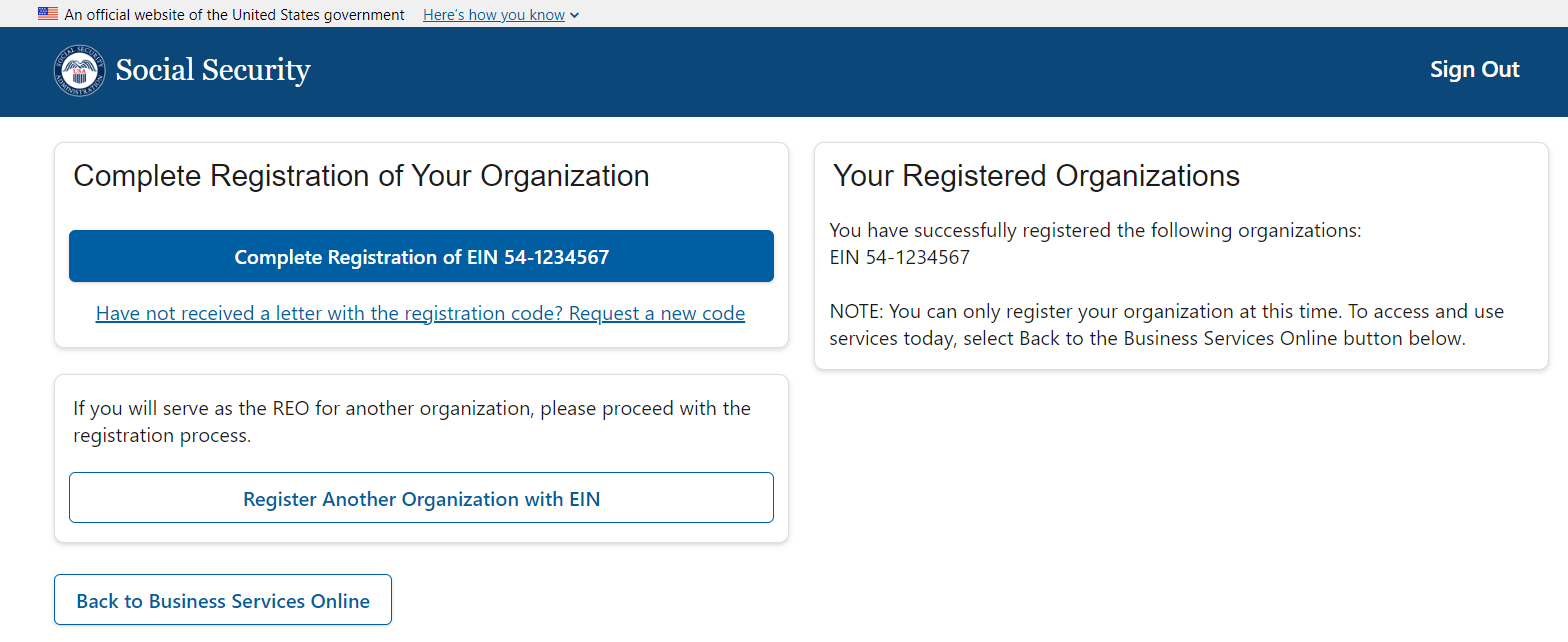The height and width of the screenshot is (642, 1568).
Task: Click the NOTE paragraph about registering organizations
Action: click(x=1167, y=325)
